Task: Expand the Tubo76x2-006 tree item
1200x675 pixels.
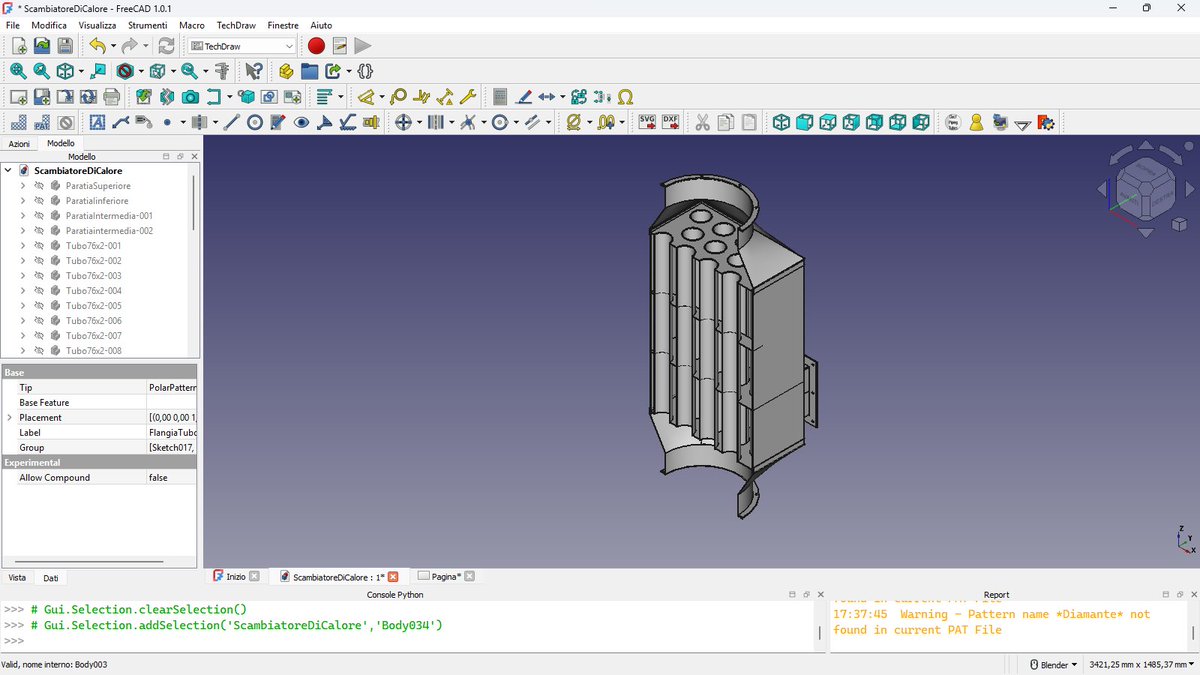Action: pyautogui.click(x=23, y=321)
